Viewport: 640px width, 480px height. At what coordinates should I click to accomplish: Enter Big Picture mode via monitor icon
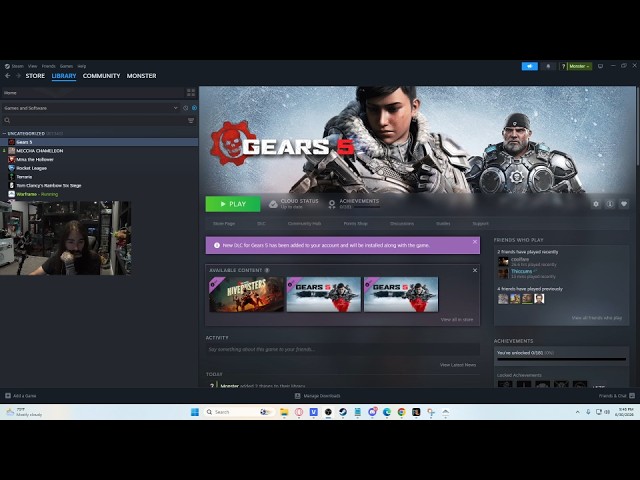click(x=600, y=66)
